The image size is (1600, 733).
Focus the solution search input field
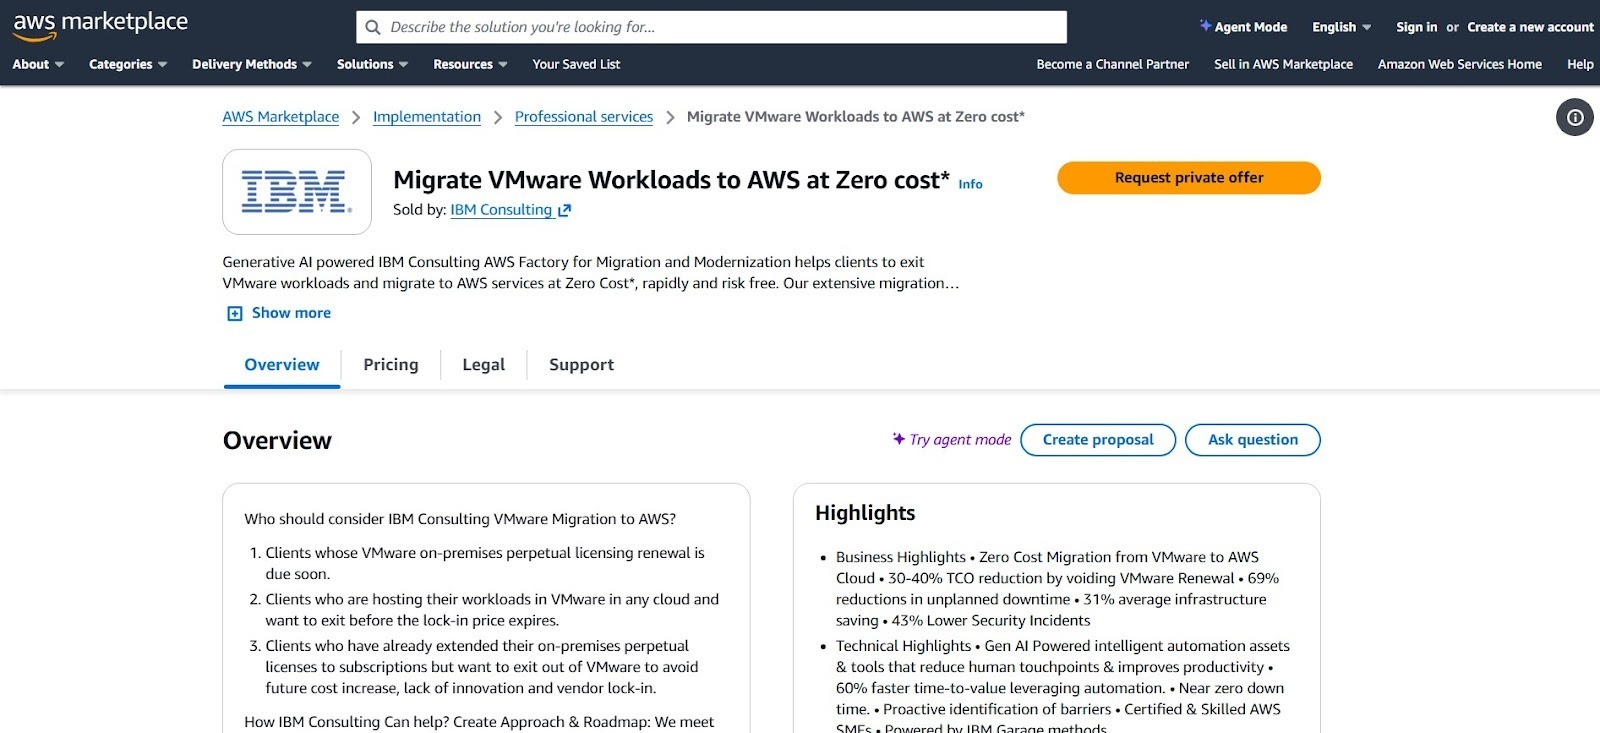[711, 27]
